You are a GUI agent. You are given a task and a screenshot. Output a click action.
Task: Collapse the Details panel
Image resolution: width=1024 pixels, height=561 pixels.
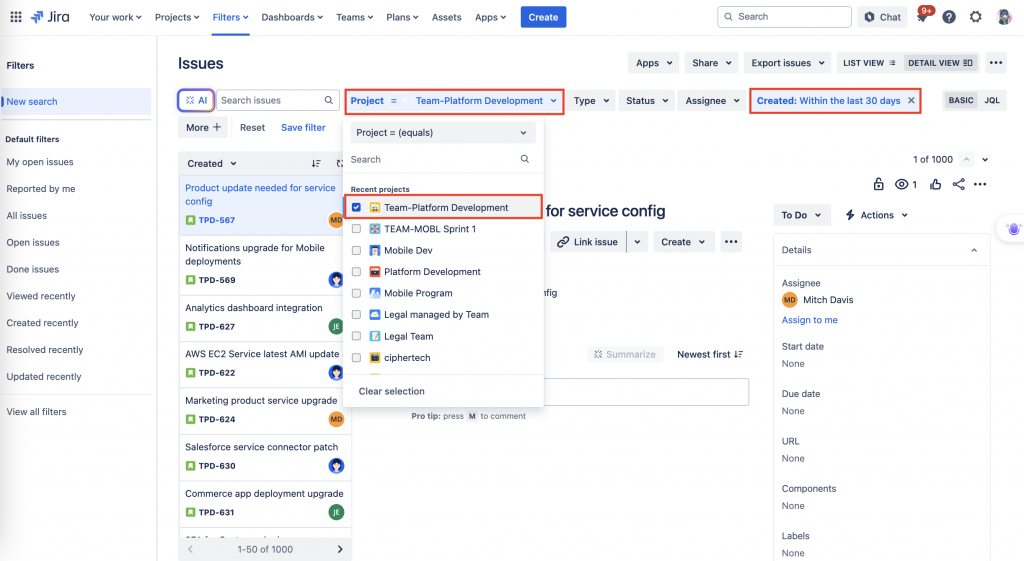(x=974, y=250)
